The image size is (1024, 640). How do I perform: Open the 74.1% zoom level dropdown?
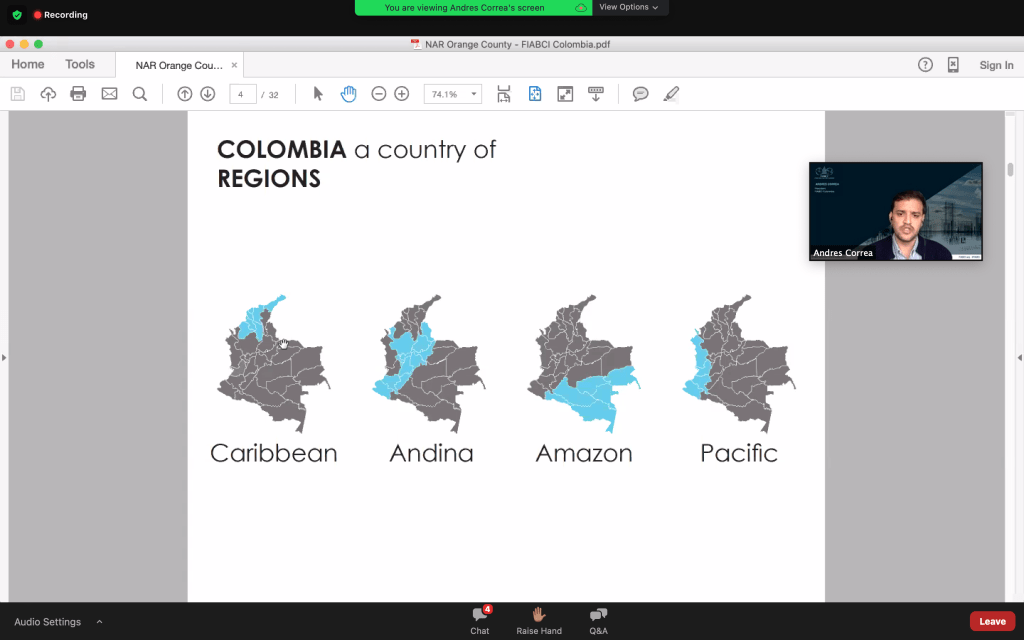(x=453, y=94)
